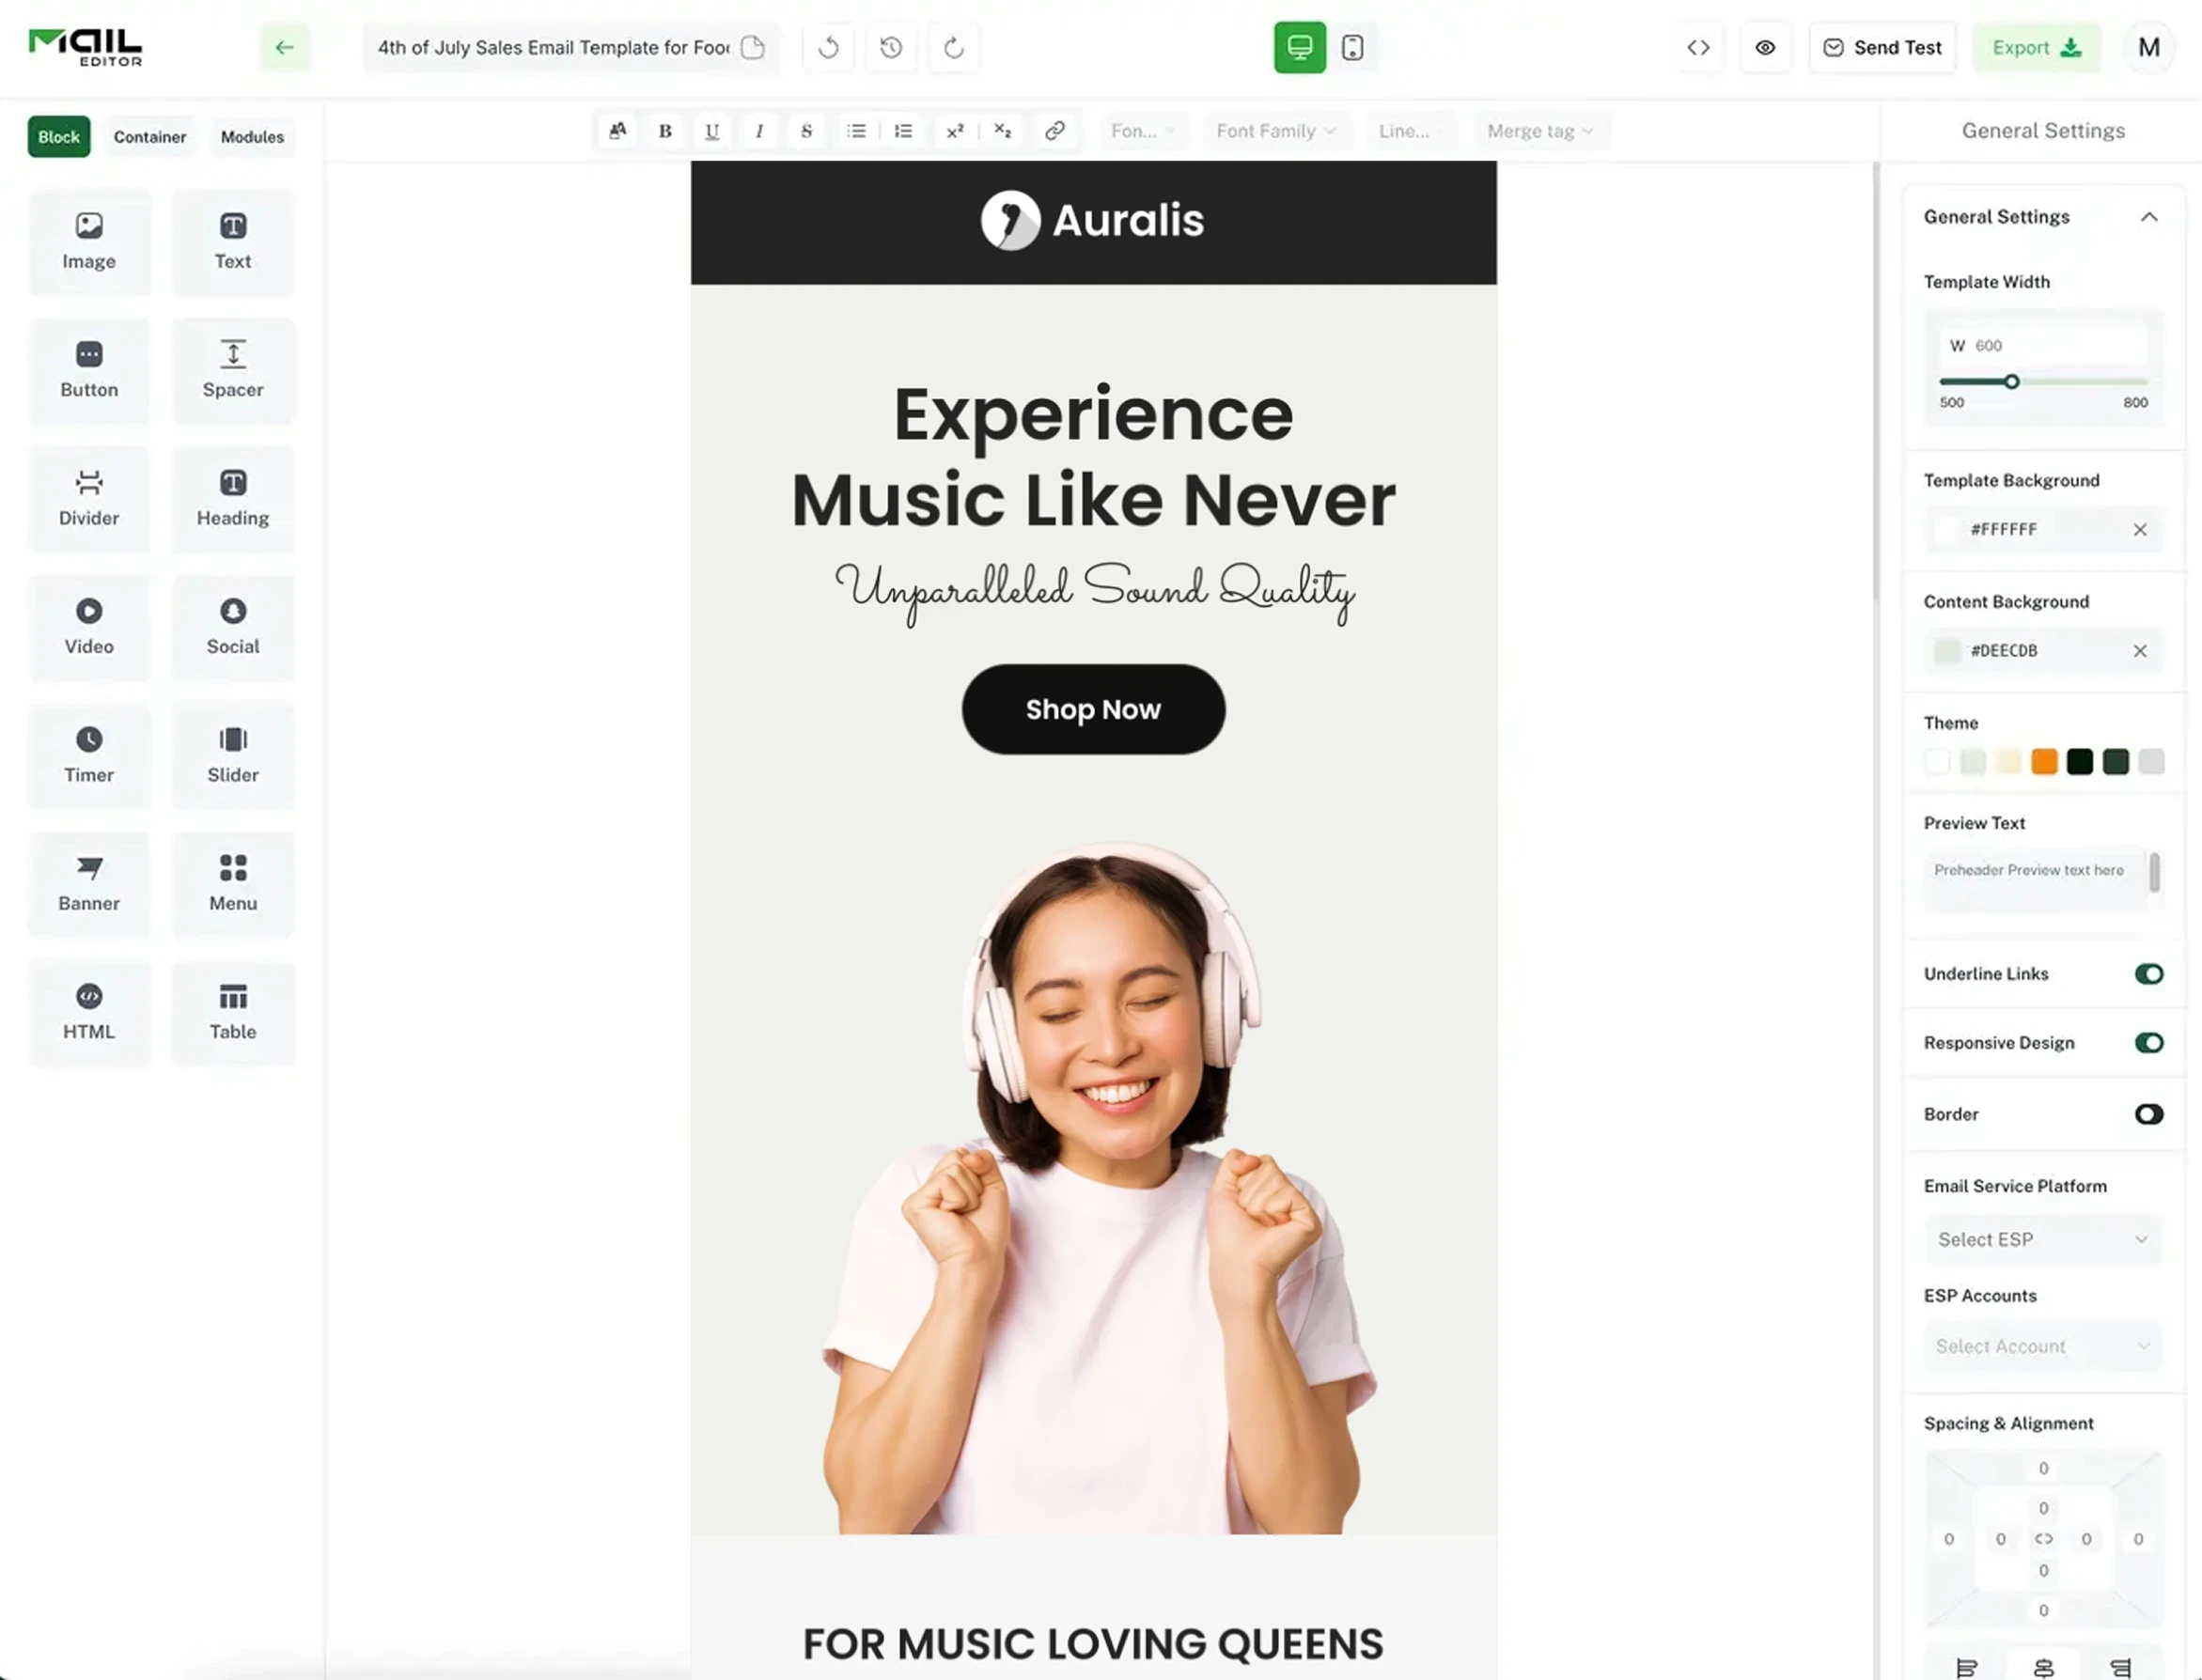
Task: Switch to desktop view
Action: pos(1299,47)
